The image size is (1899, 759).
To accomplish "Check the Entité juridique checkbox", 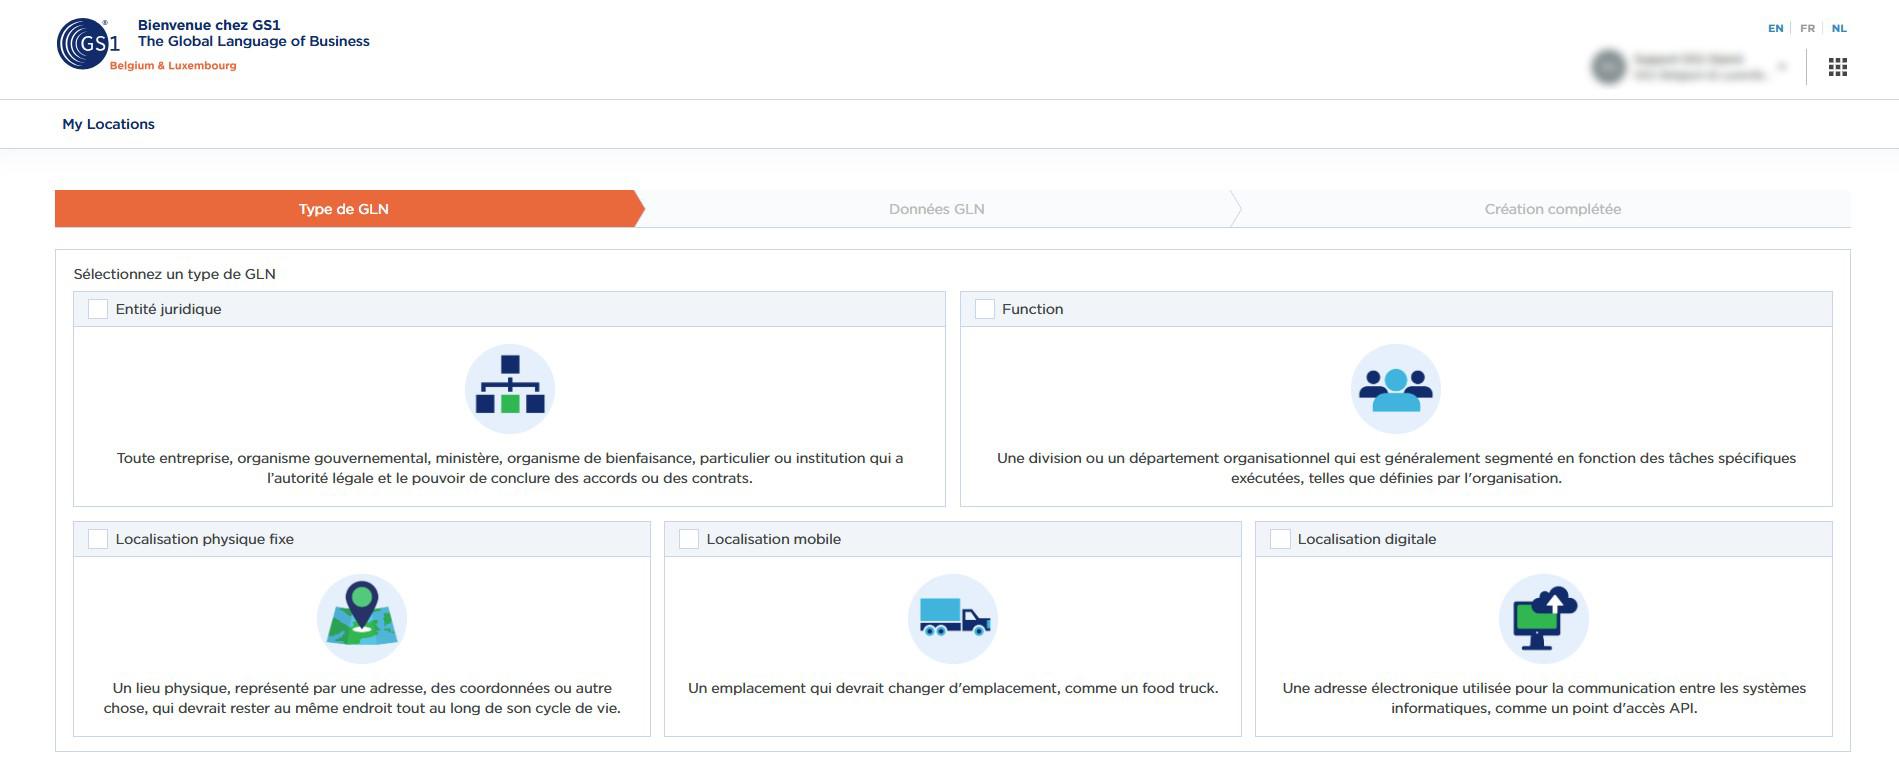I will (x=98, y=309).
